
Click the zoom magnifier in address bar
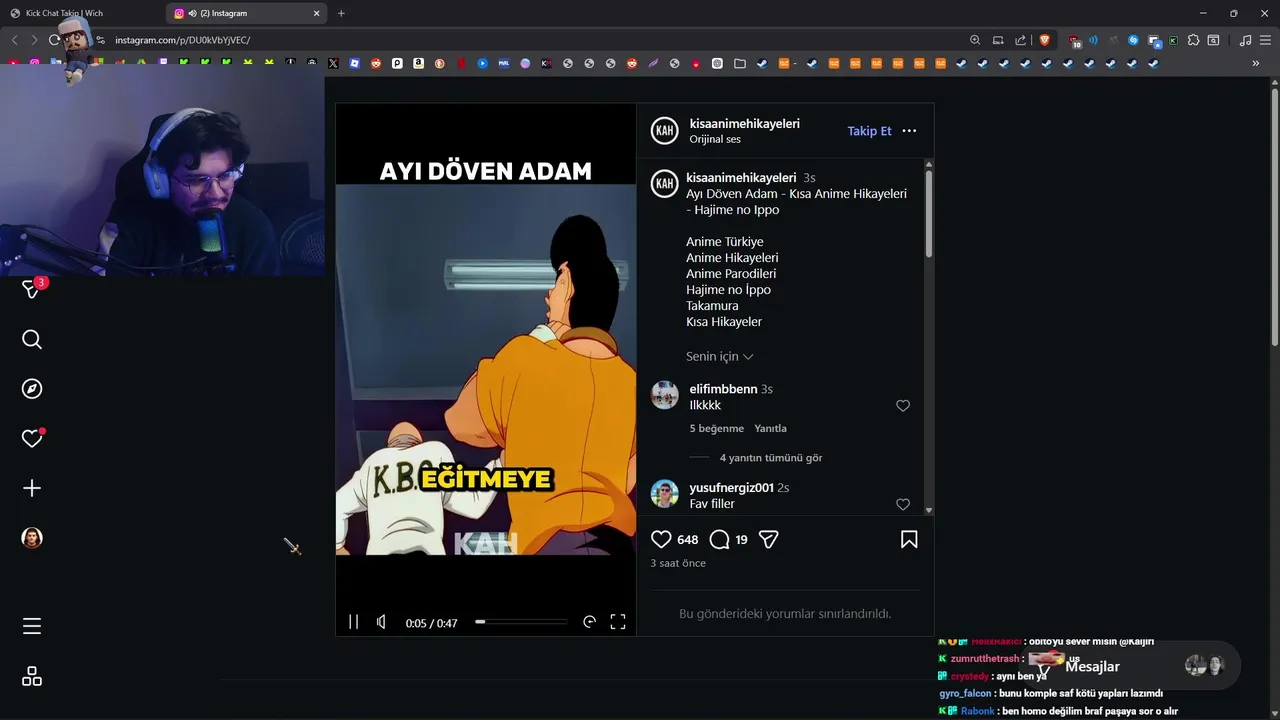[975, 40]
